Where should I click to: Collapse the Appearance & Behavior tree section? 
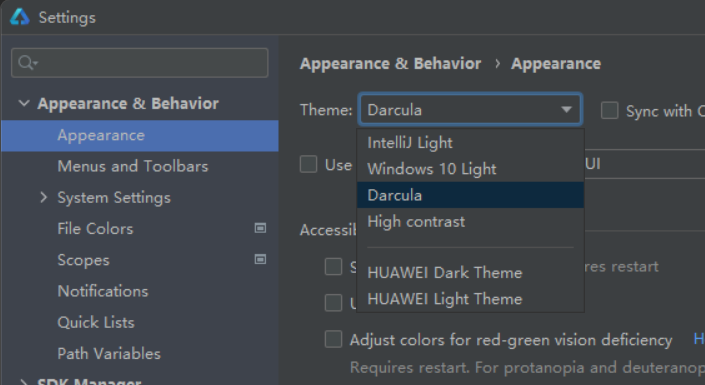[x=24, y=103]
